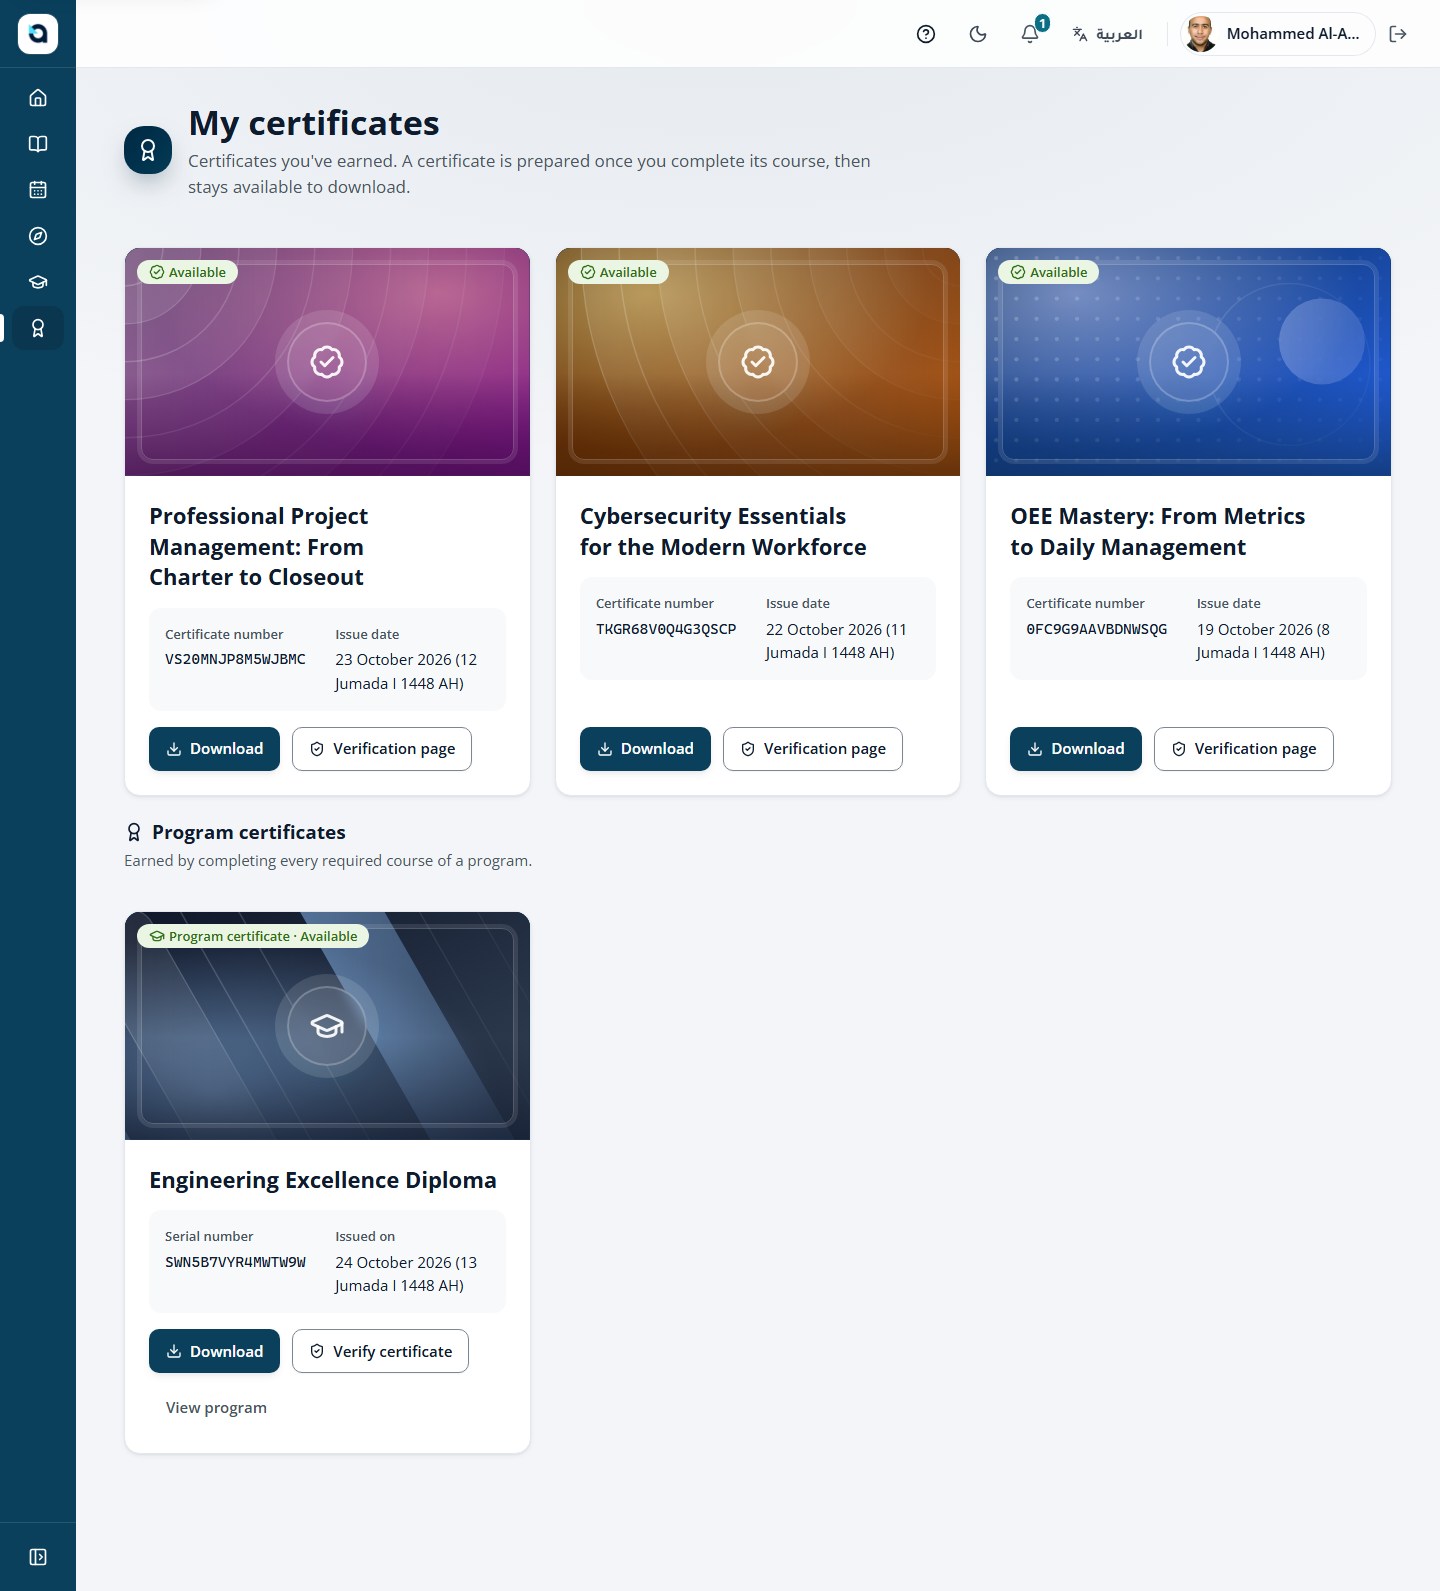1440x1591 pixels.
Task: Click the My certificates page heading
Action: coord(314,124)
